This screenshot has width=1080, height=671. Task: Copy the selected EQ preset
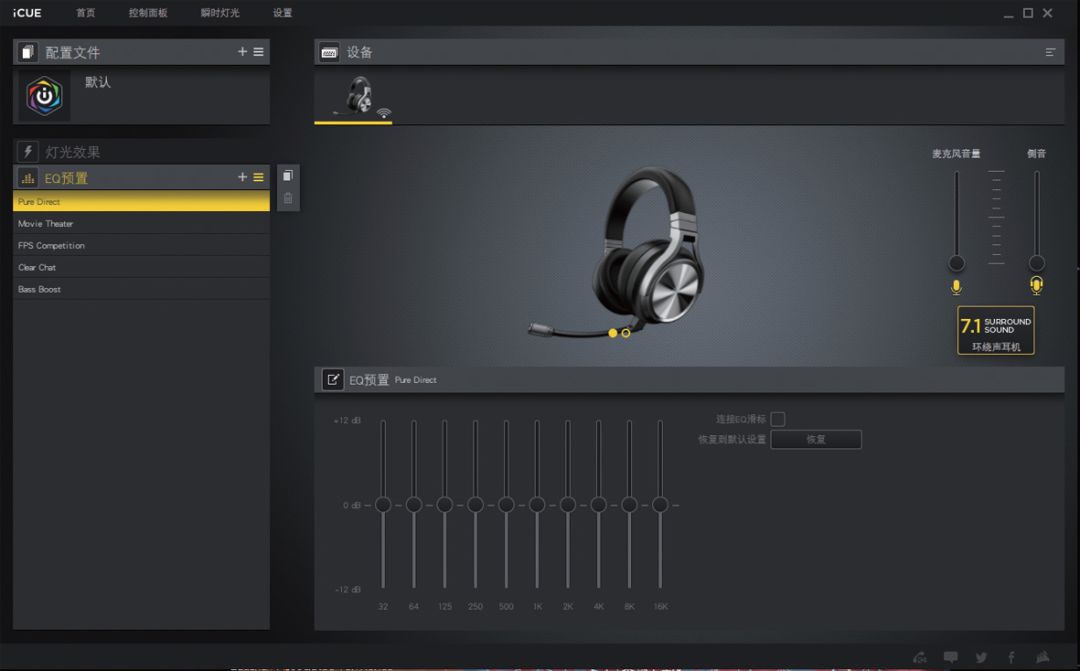(288, 176)
